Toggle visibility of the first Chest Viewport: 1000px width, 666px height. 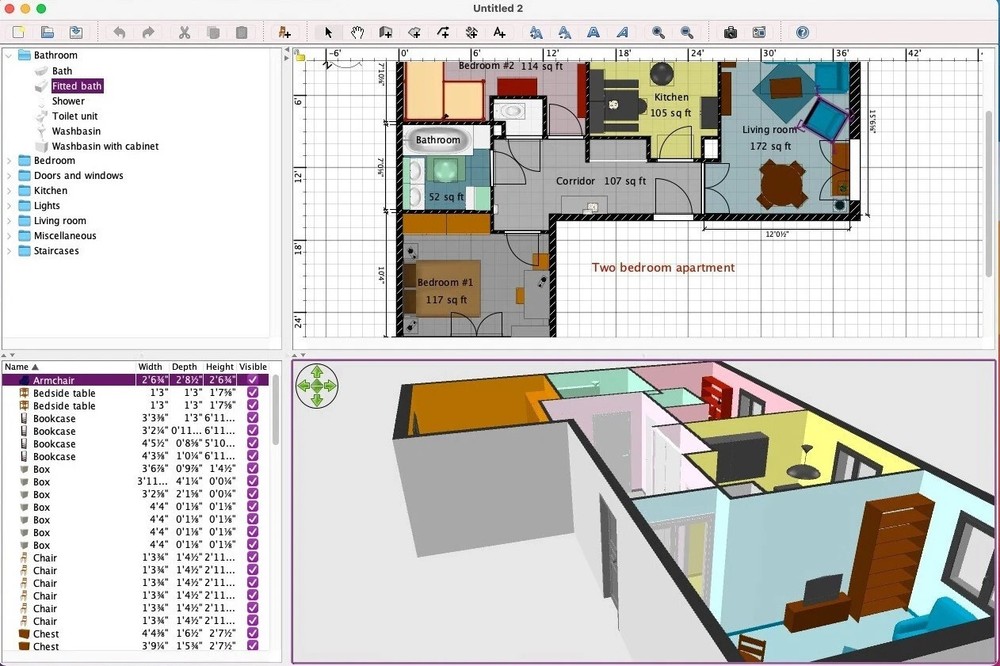pos(253,633)
